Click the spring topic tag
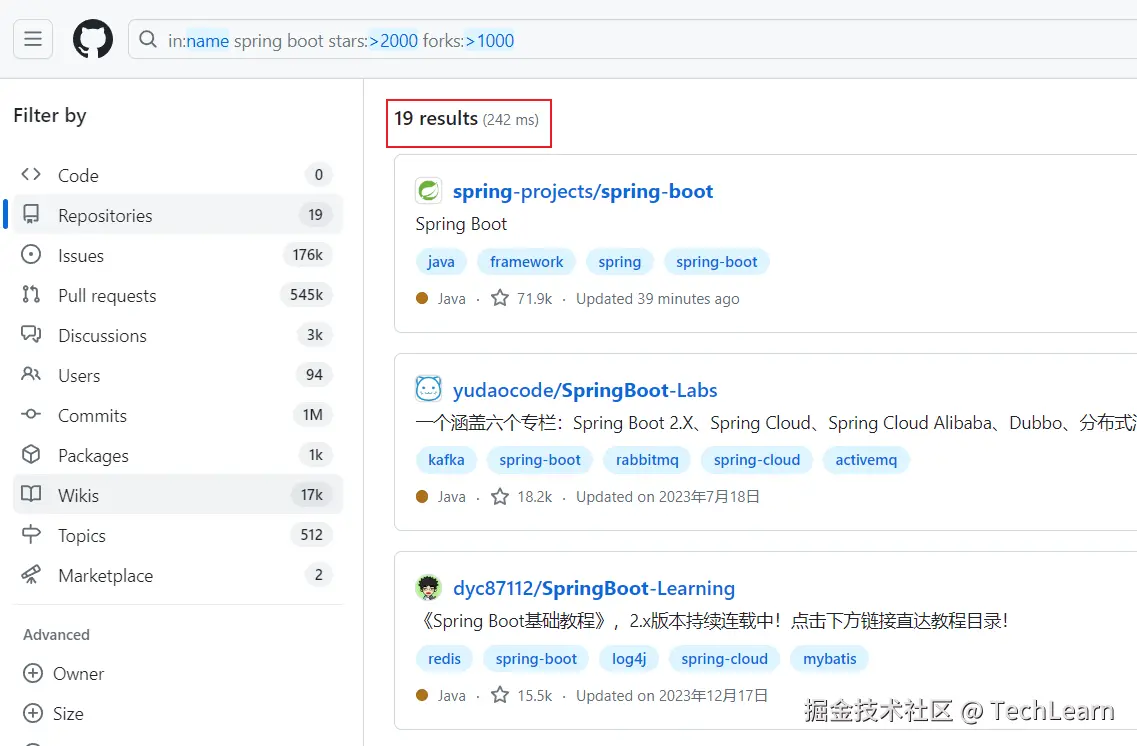 click(x=620, y=262)
